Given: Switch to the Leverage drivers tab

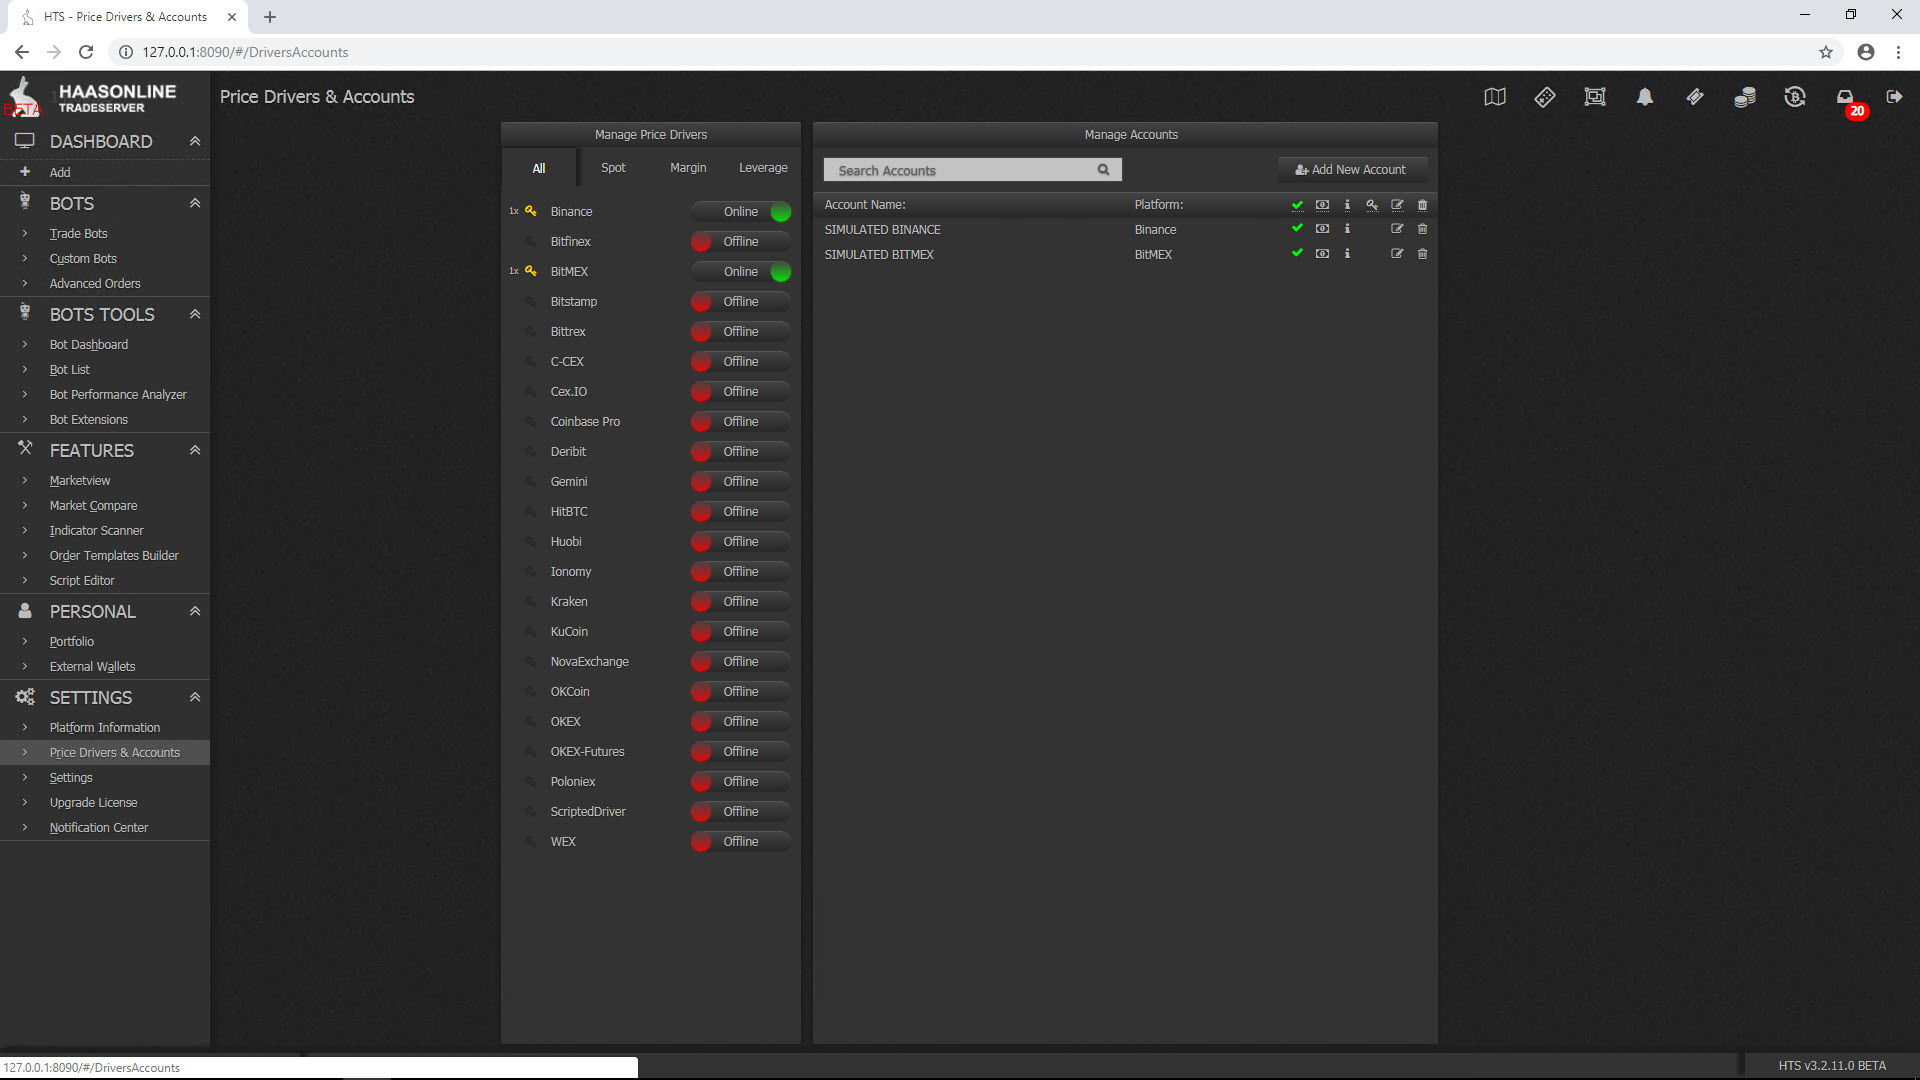Looking at the screenshot, I should pyautogui.click(x=763, y=168).
